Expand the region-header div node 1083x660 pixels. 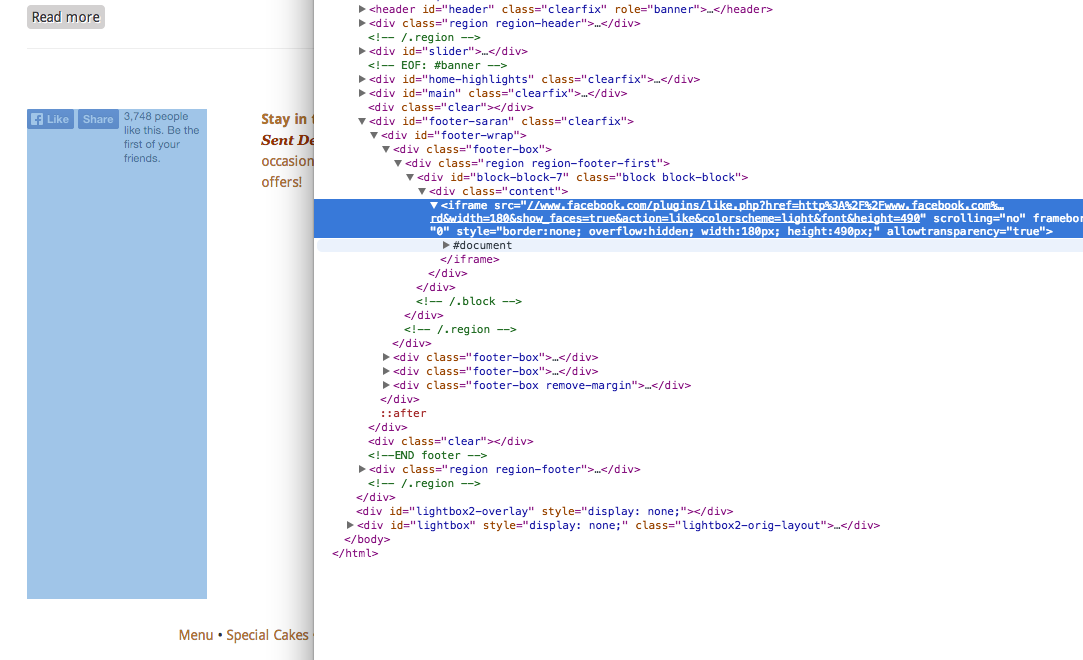point(362,23)
